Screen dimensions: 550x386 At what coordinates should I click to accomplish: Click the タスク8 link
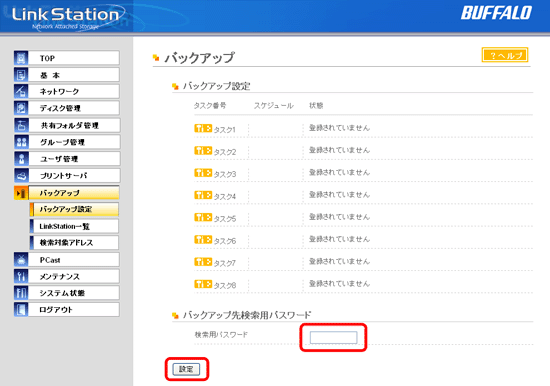click(x=225, y=285)
